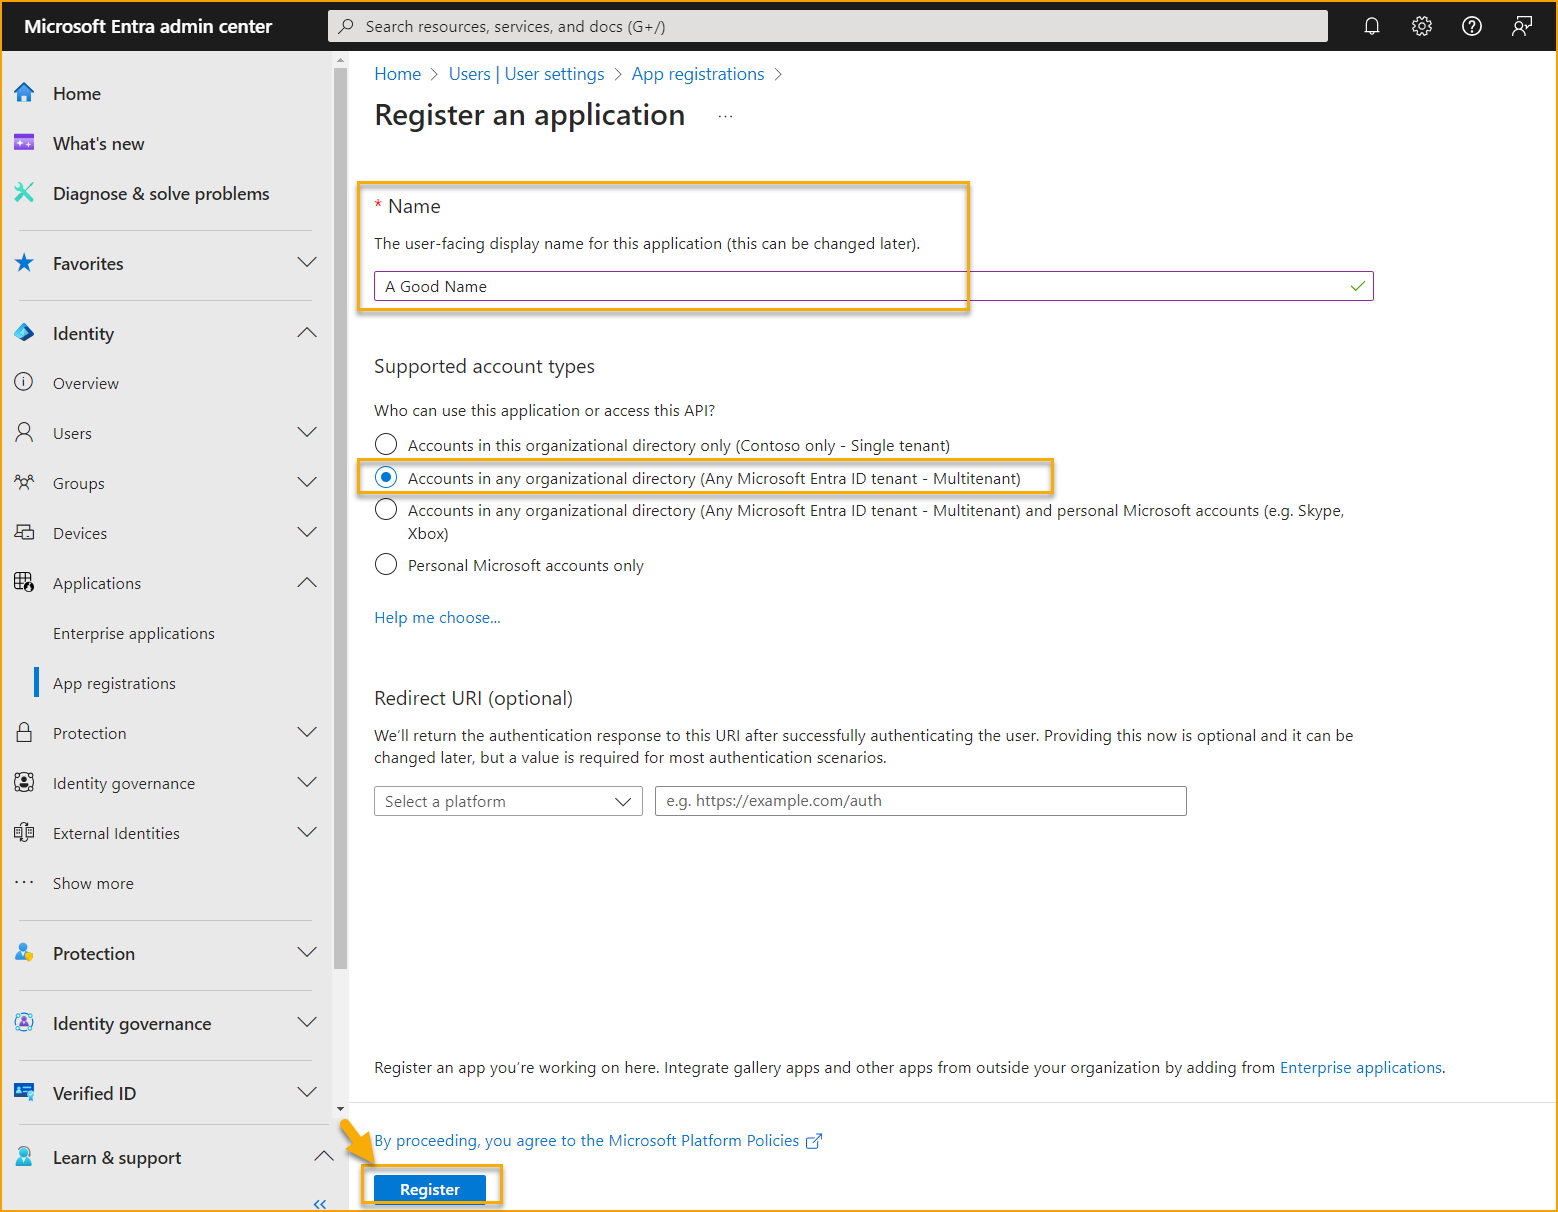Collapse the Learn & support chevron
The width and height of the screenshot is (1558, 1212).
click(323, 1156)
